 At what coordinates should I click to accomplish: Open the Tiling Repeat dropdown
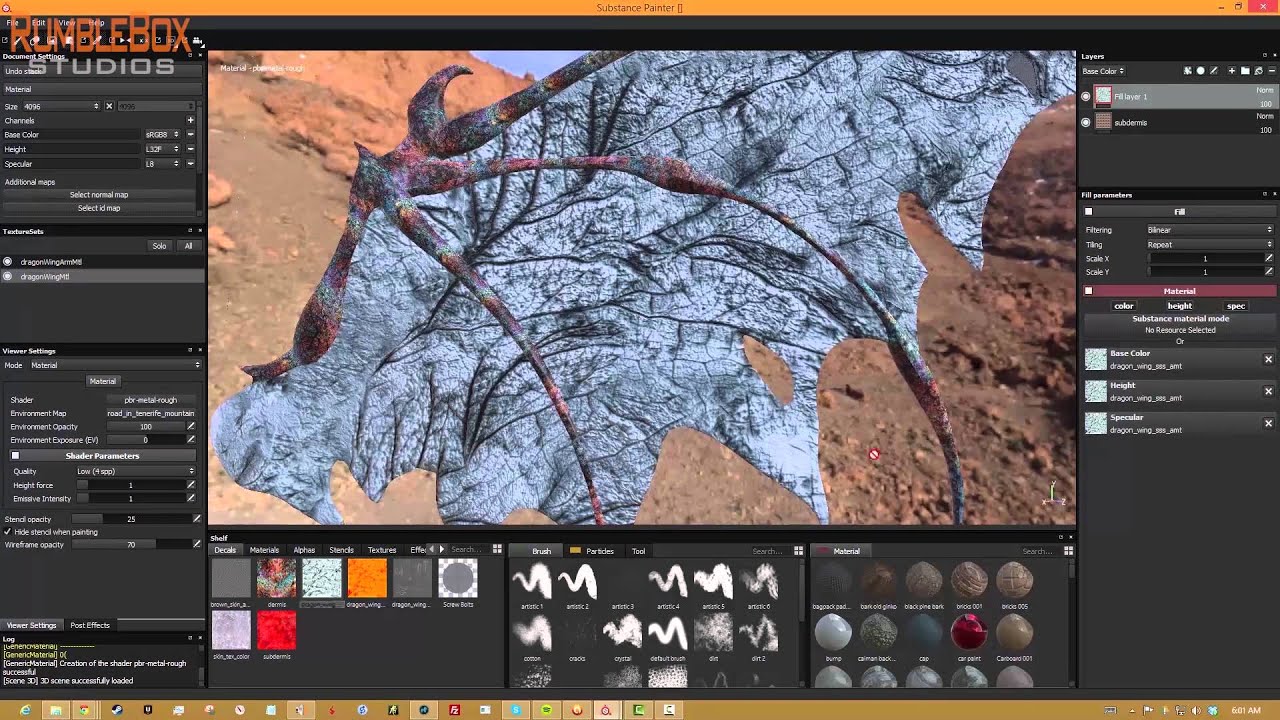coord(1209,244)
